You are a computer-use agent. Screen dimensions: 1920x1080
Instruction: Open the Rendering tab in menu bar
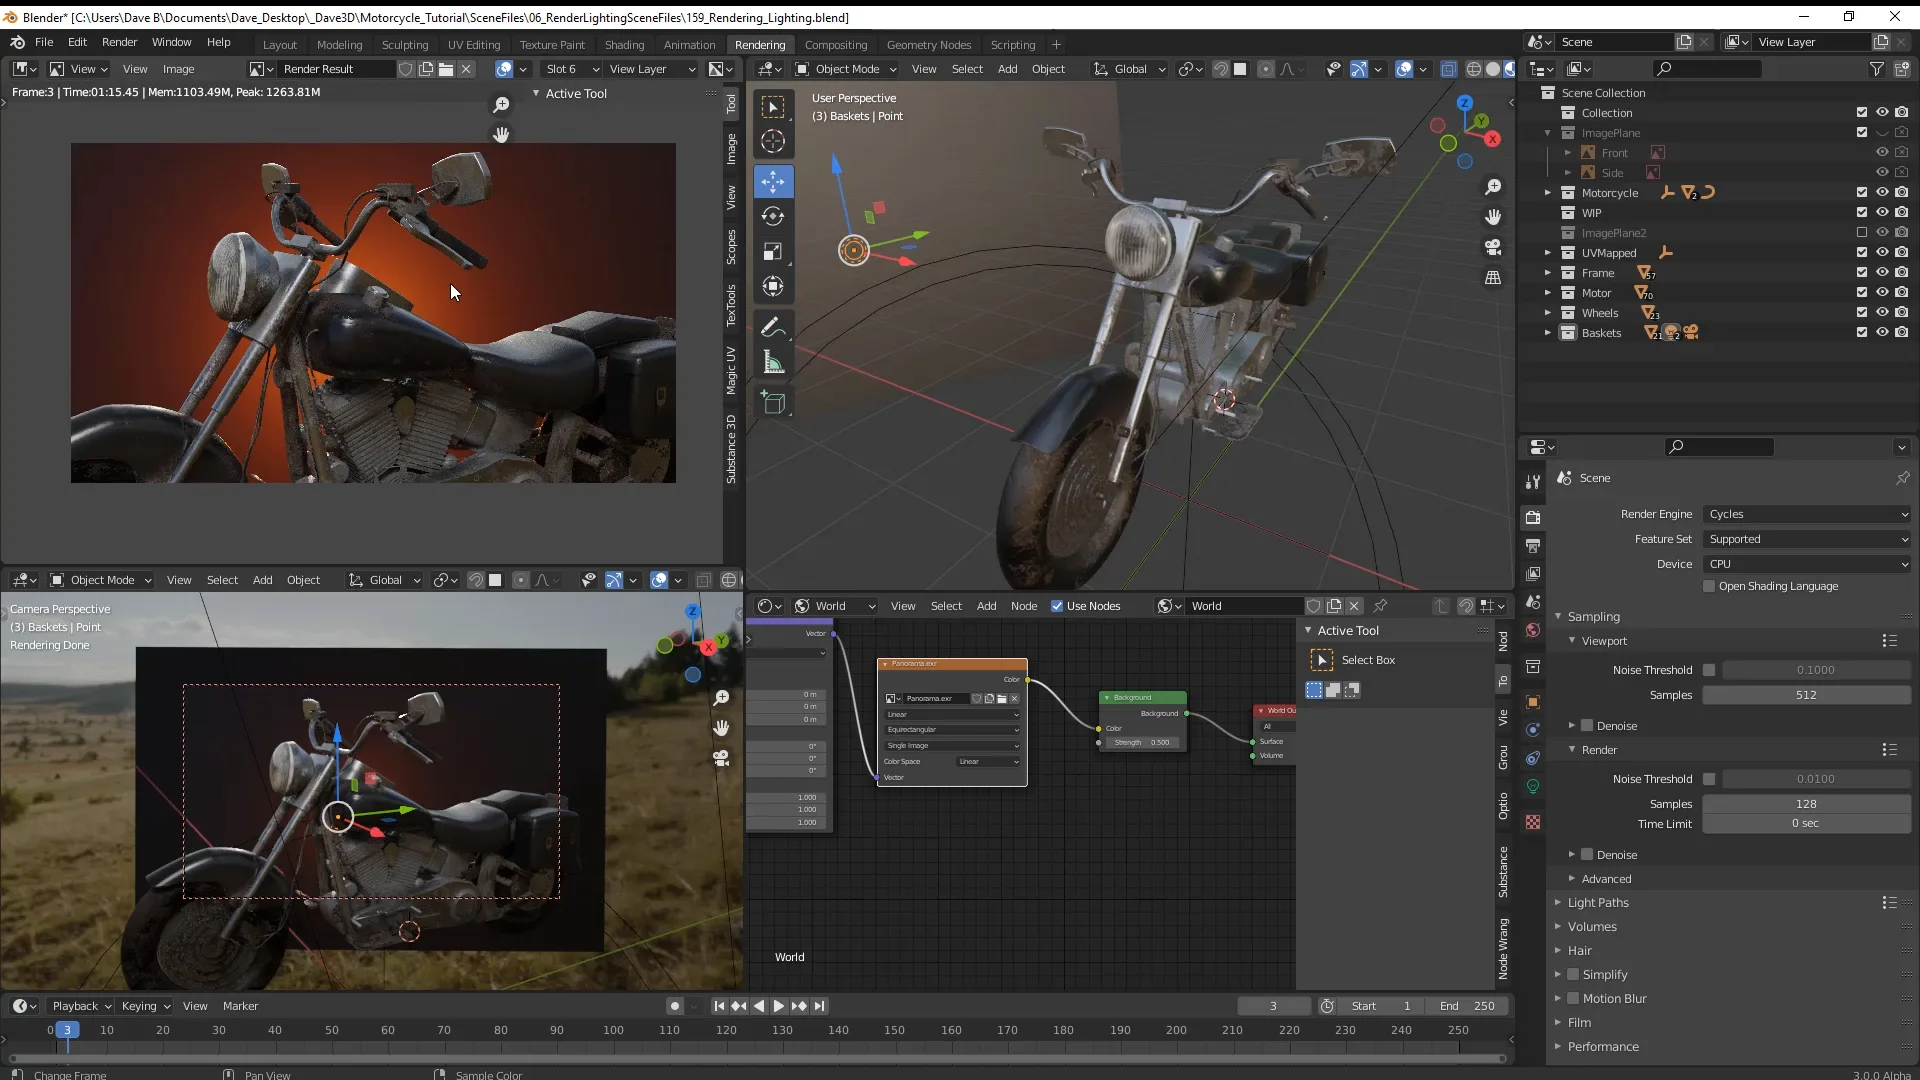tap(760, 44)
